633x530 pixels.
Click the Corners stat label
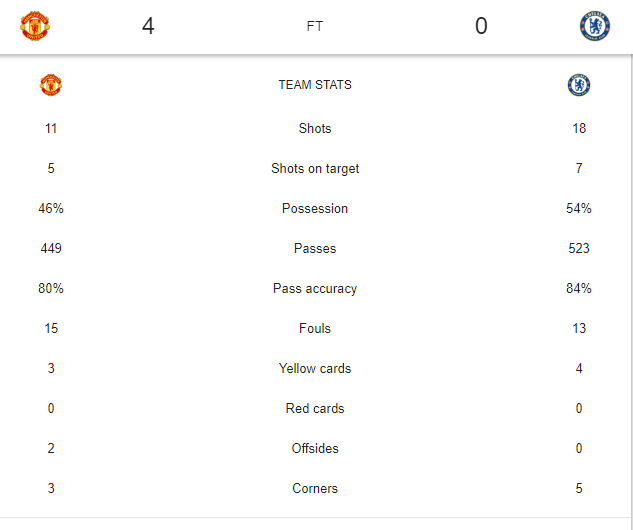pyautogui.click(x=315, y=488)
